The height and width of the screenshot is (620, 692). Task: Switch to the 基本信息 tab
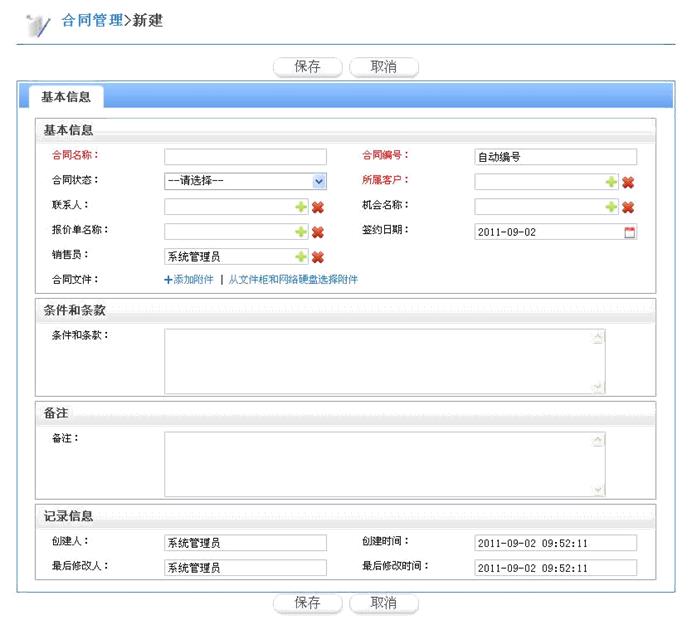click(x=66, y=97)
